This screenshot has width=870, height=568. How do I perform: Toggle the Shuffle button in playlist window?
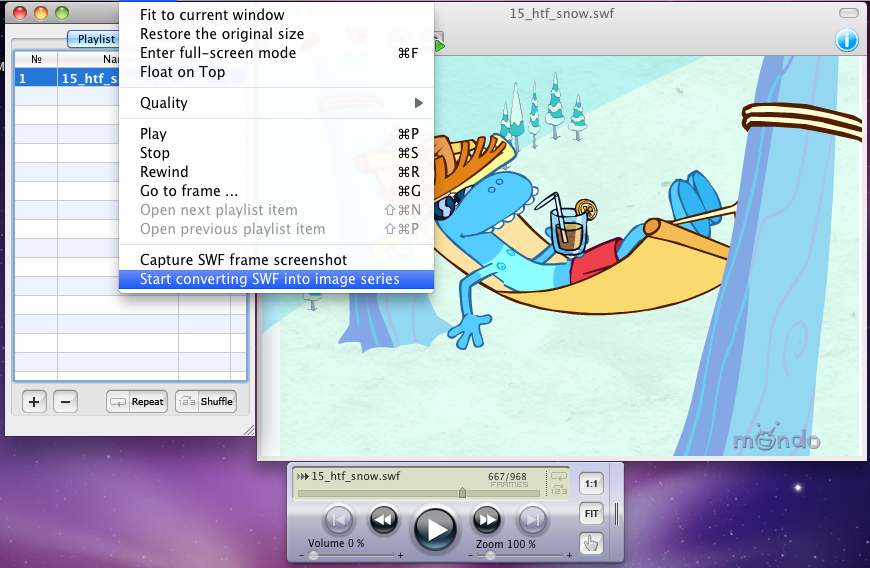click(x=206, y=402)
